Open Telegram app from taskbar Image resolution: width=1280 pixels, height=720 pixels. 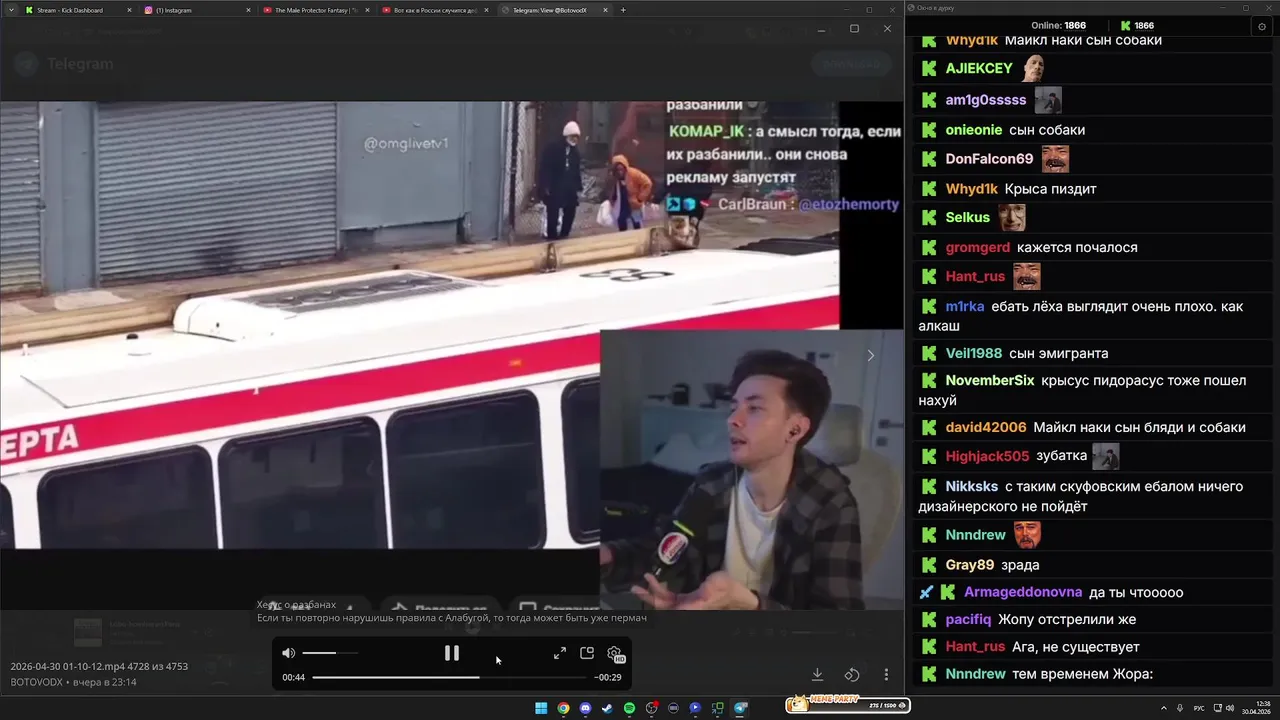pyautogui.click(x=740, y=708)
